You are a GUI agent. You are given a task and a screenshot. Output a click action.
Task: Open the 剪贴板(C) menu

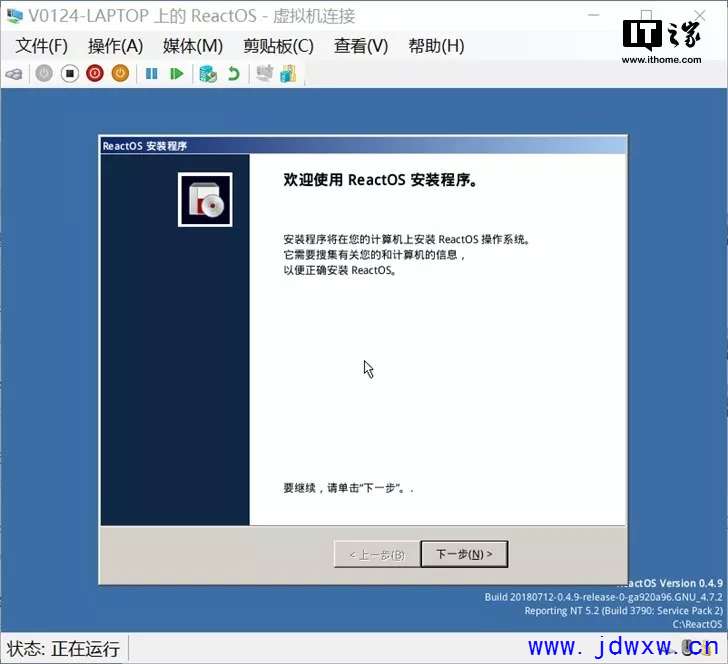coord(279,46)
